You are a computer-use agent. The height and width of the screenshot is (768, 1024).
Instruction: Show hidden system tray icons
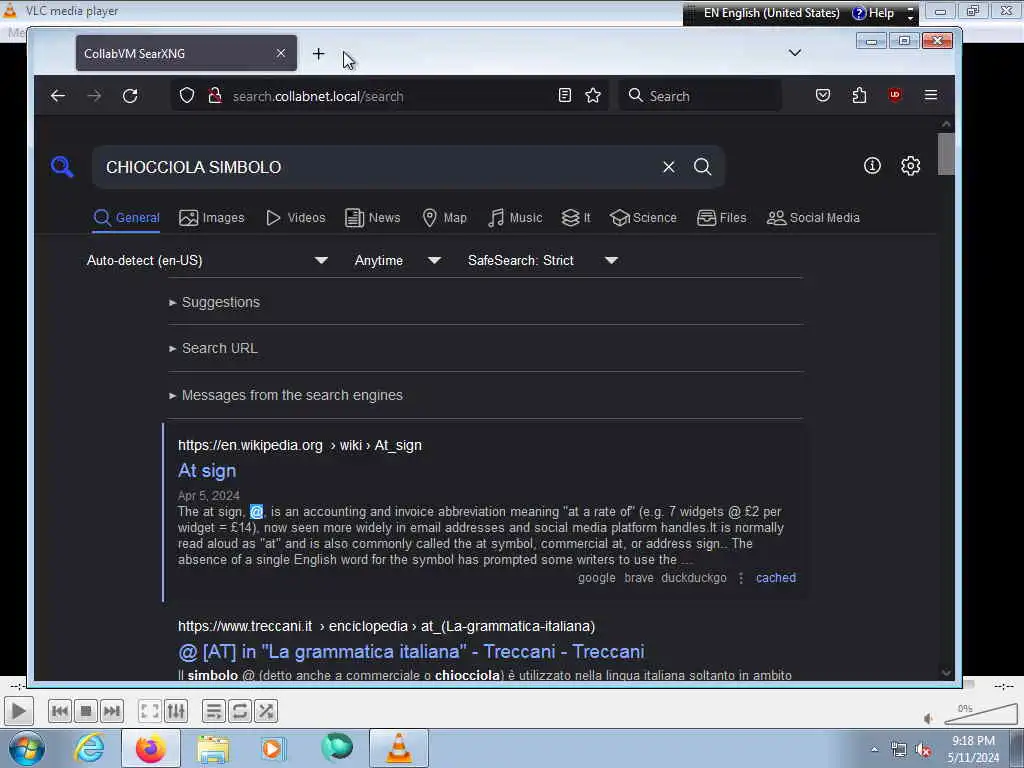(874, 749)
